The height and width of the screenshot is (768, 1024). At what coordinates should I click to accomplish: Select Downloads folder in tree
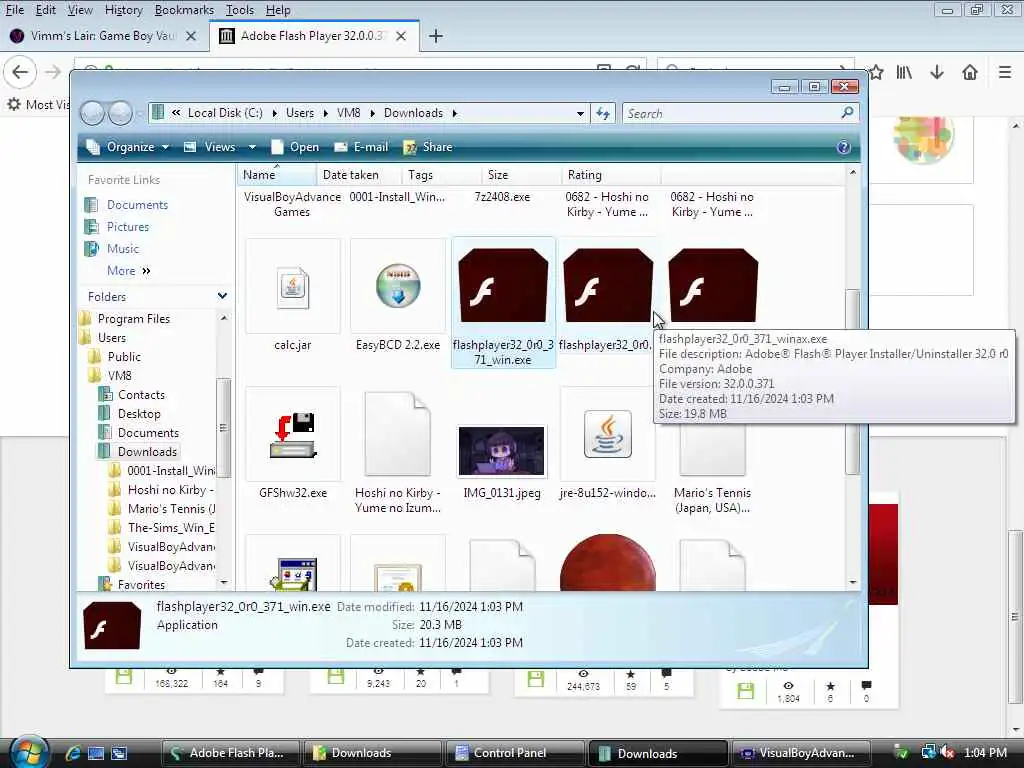click(147, 451)
